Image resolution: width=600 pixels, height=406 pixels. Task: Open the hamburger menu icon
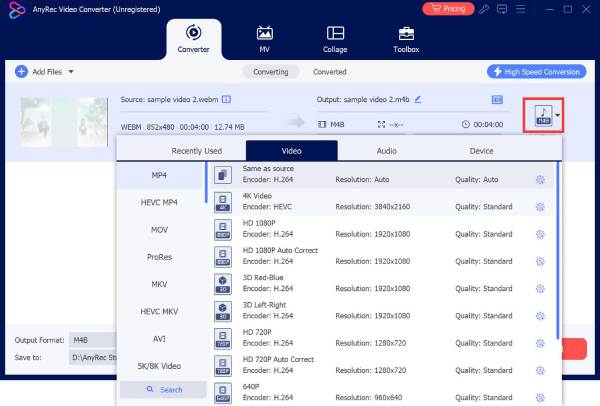point(520,9)
